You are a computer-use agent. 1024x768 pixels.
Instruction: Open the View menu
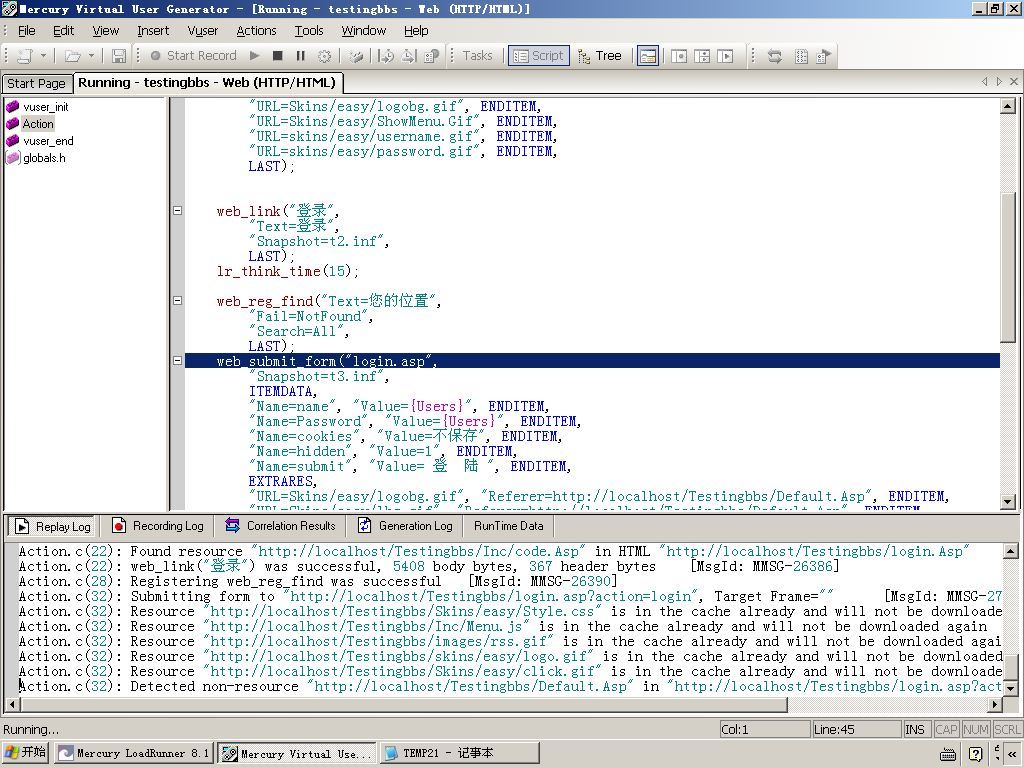(x=105, y=31)
